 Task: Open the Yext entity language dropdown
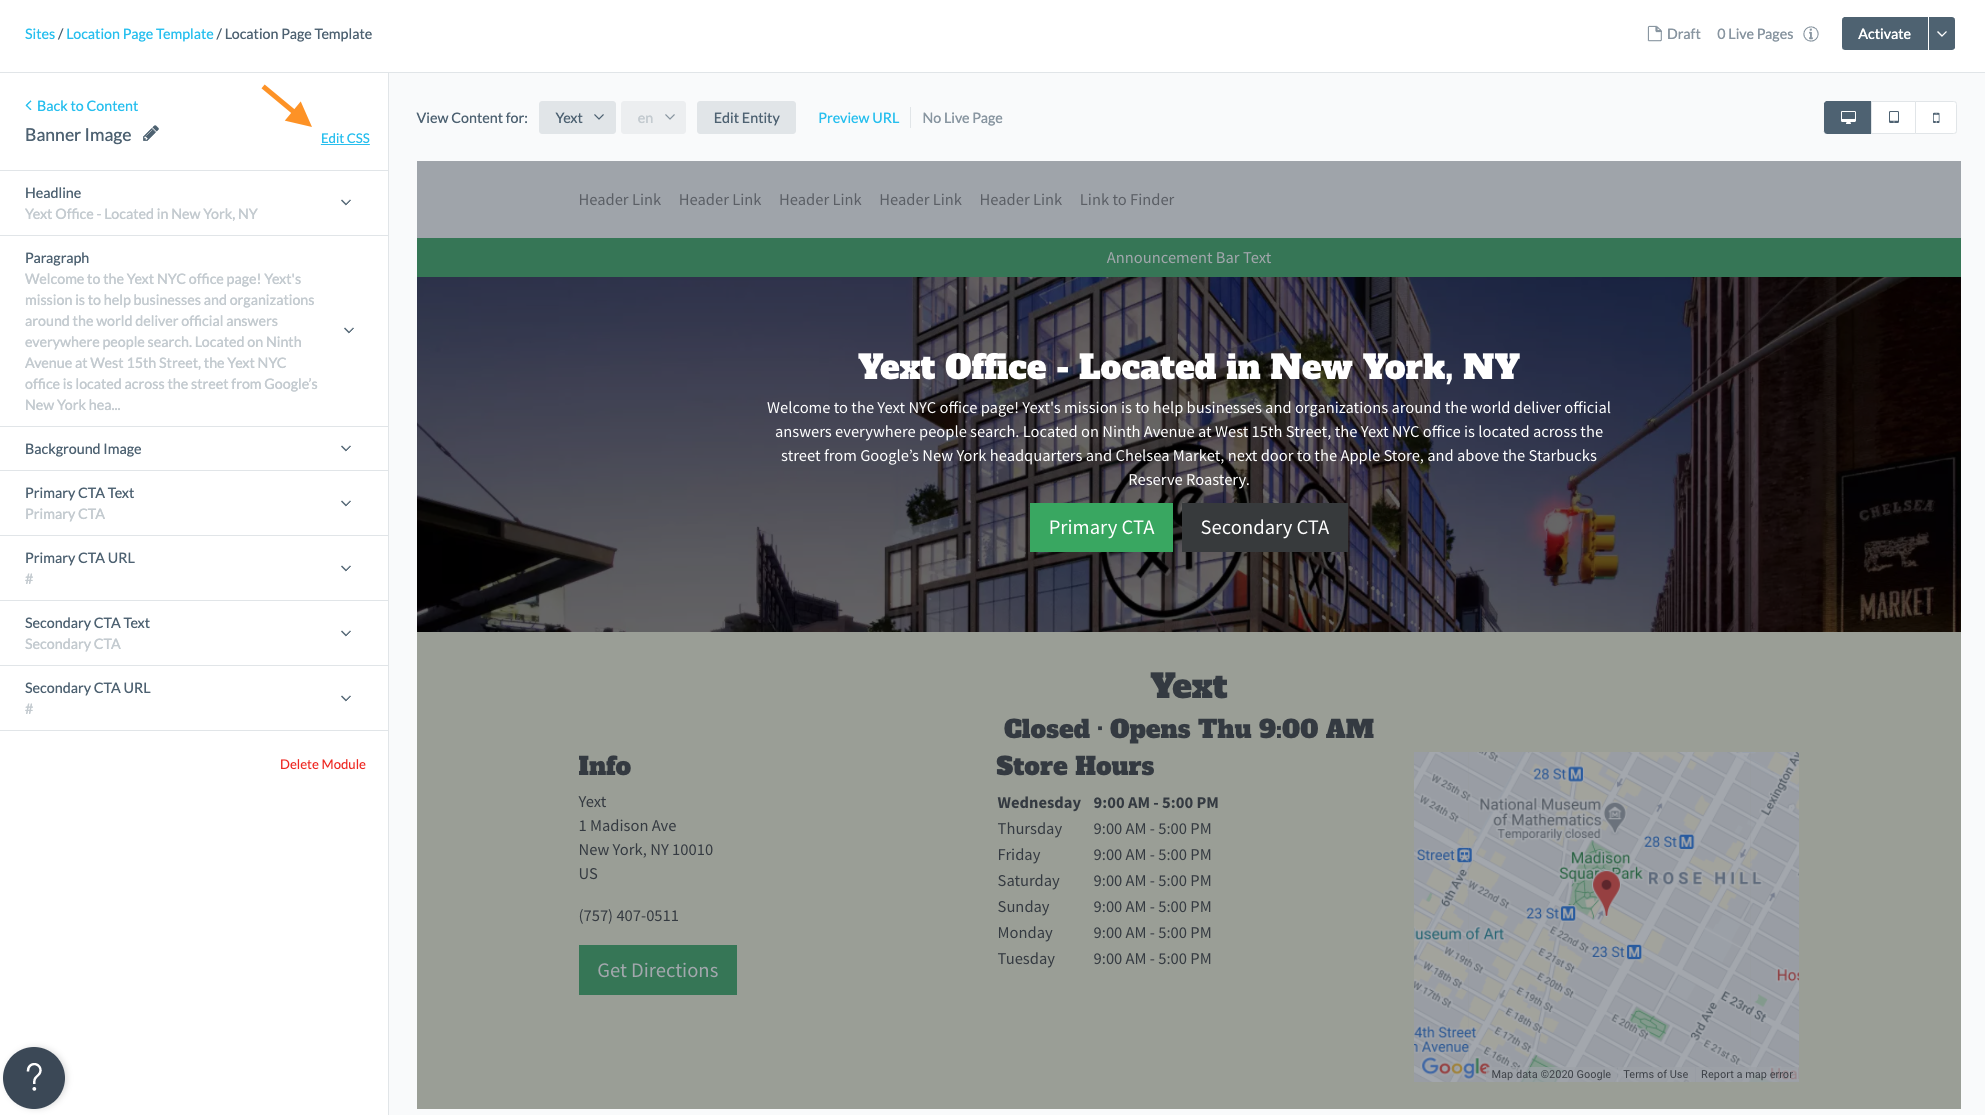[x=654, y=116]
